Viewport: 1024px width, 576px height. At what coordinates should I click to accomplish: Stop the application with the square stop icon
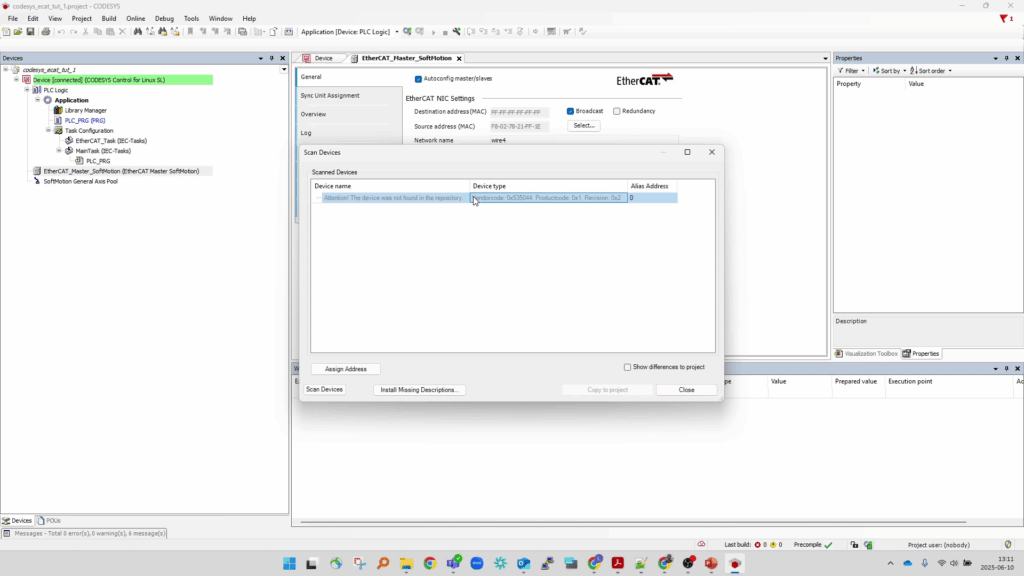(445, 32)
